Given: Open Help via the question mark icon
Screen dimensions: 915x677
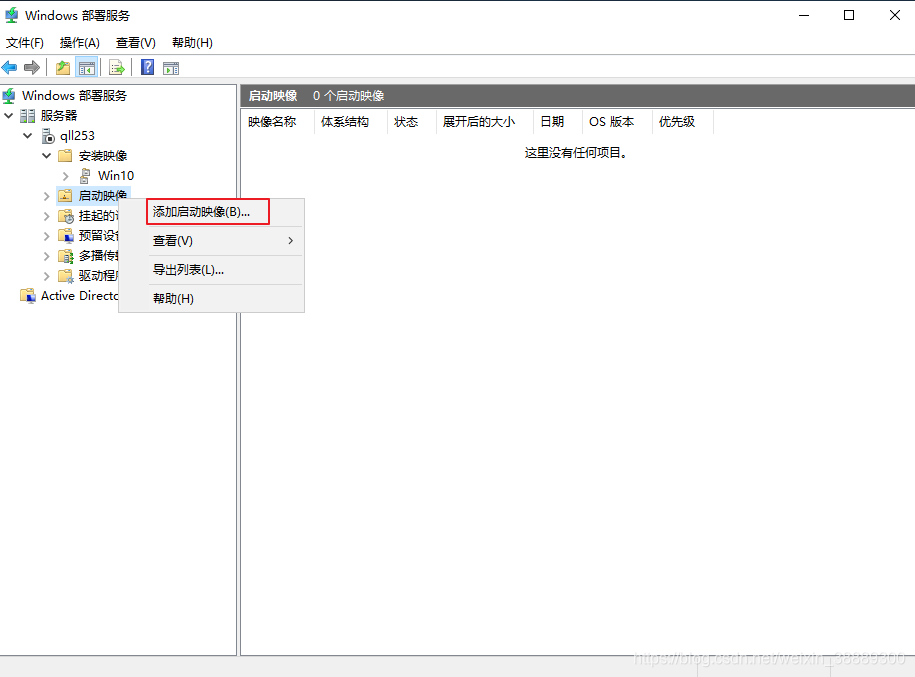Looking at the screenshot, I should coord(147,68).
